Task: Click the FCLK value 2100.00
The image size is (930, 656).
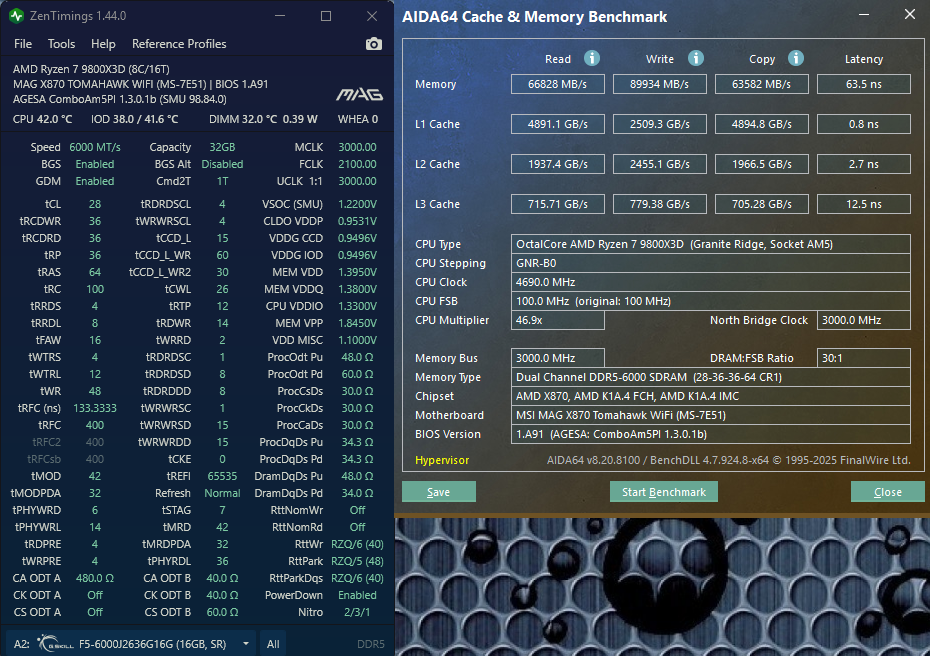Action: tap(357, 164)
